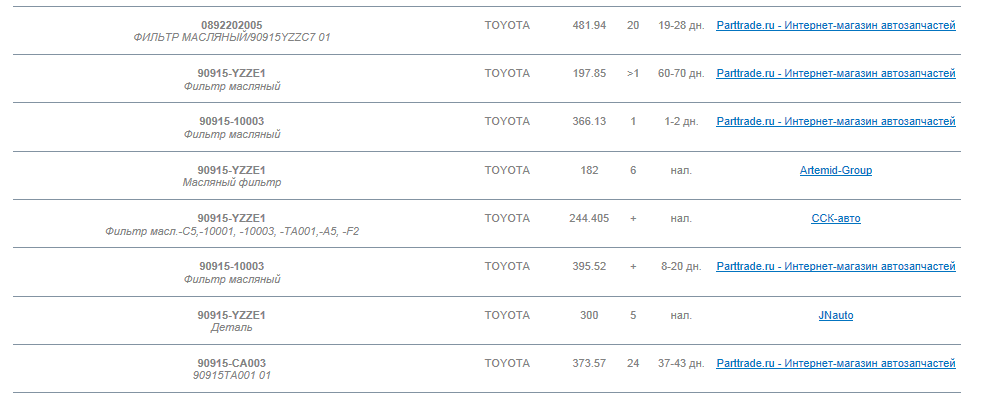Open the Artemid-Group seller link
Screen dimensions: 994x402
[x=836, y=170]
